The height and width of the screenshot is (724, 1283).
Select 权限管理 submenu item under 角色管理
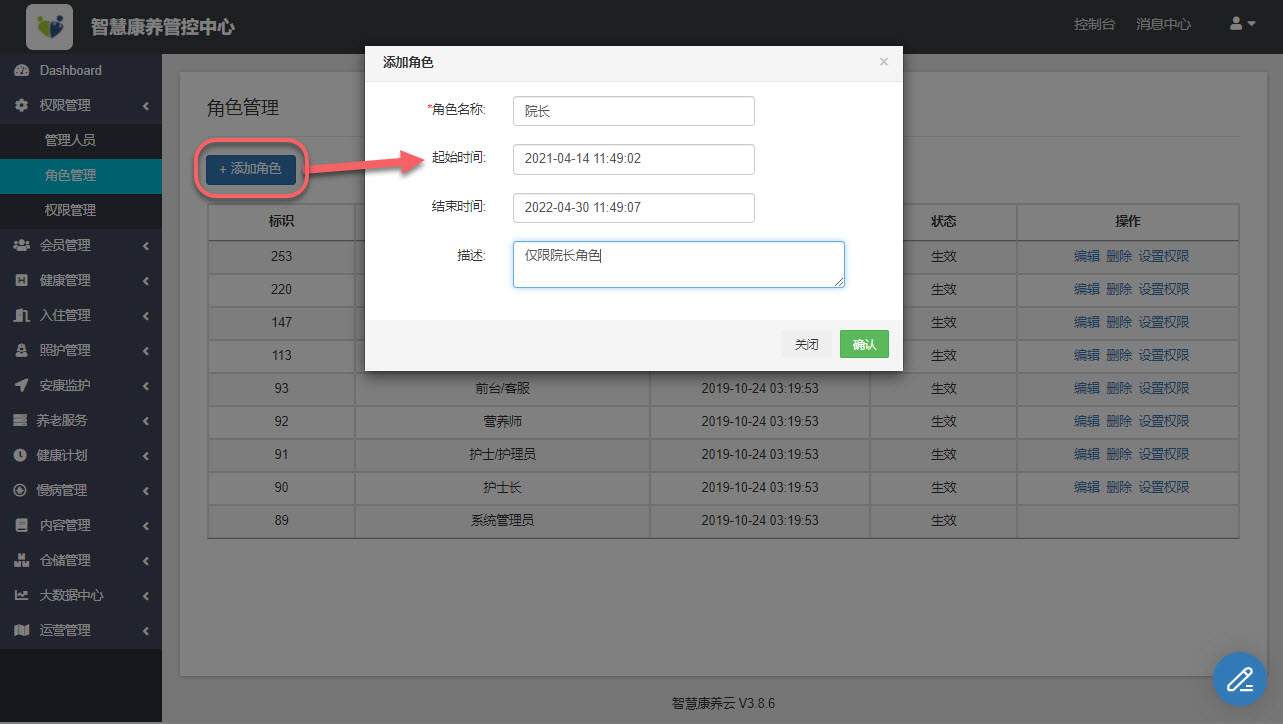tap(70, 210)
